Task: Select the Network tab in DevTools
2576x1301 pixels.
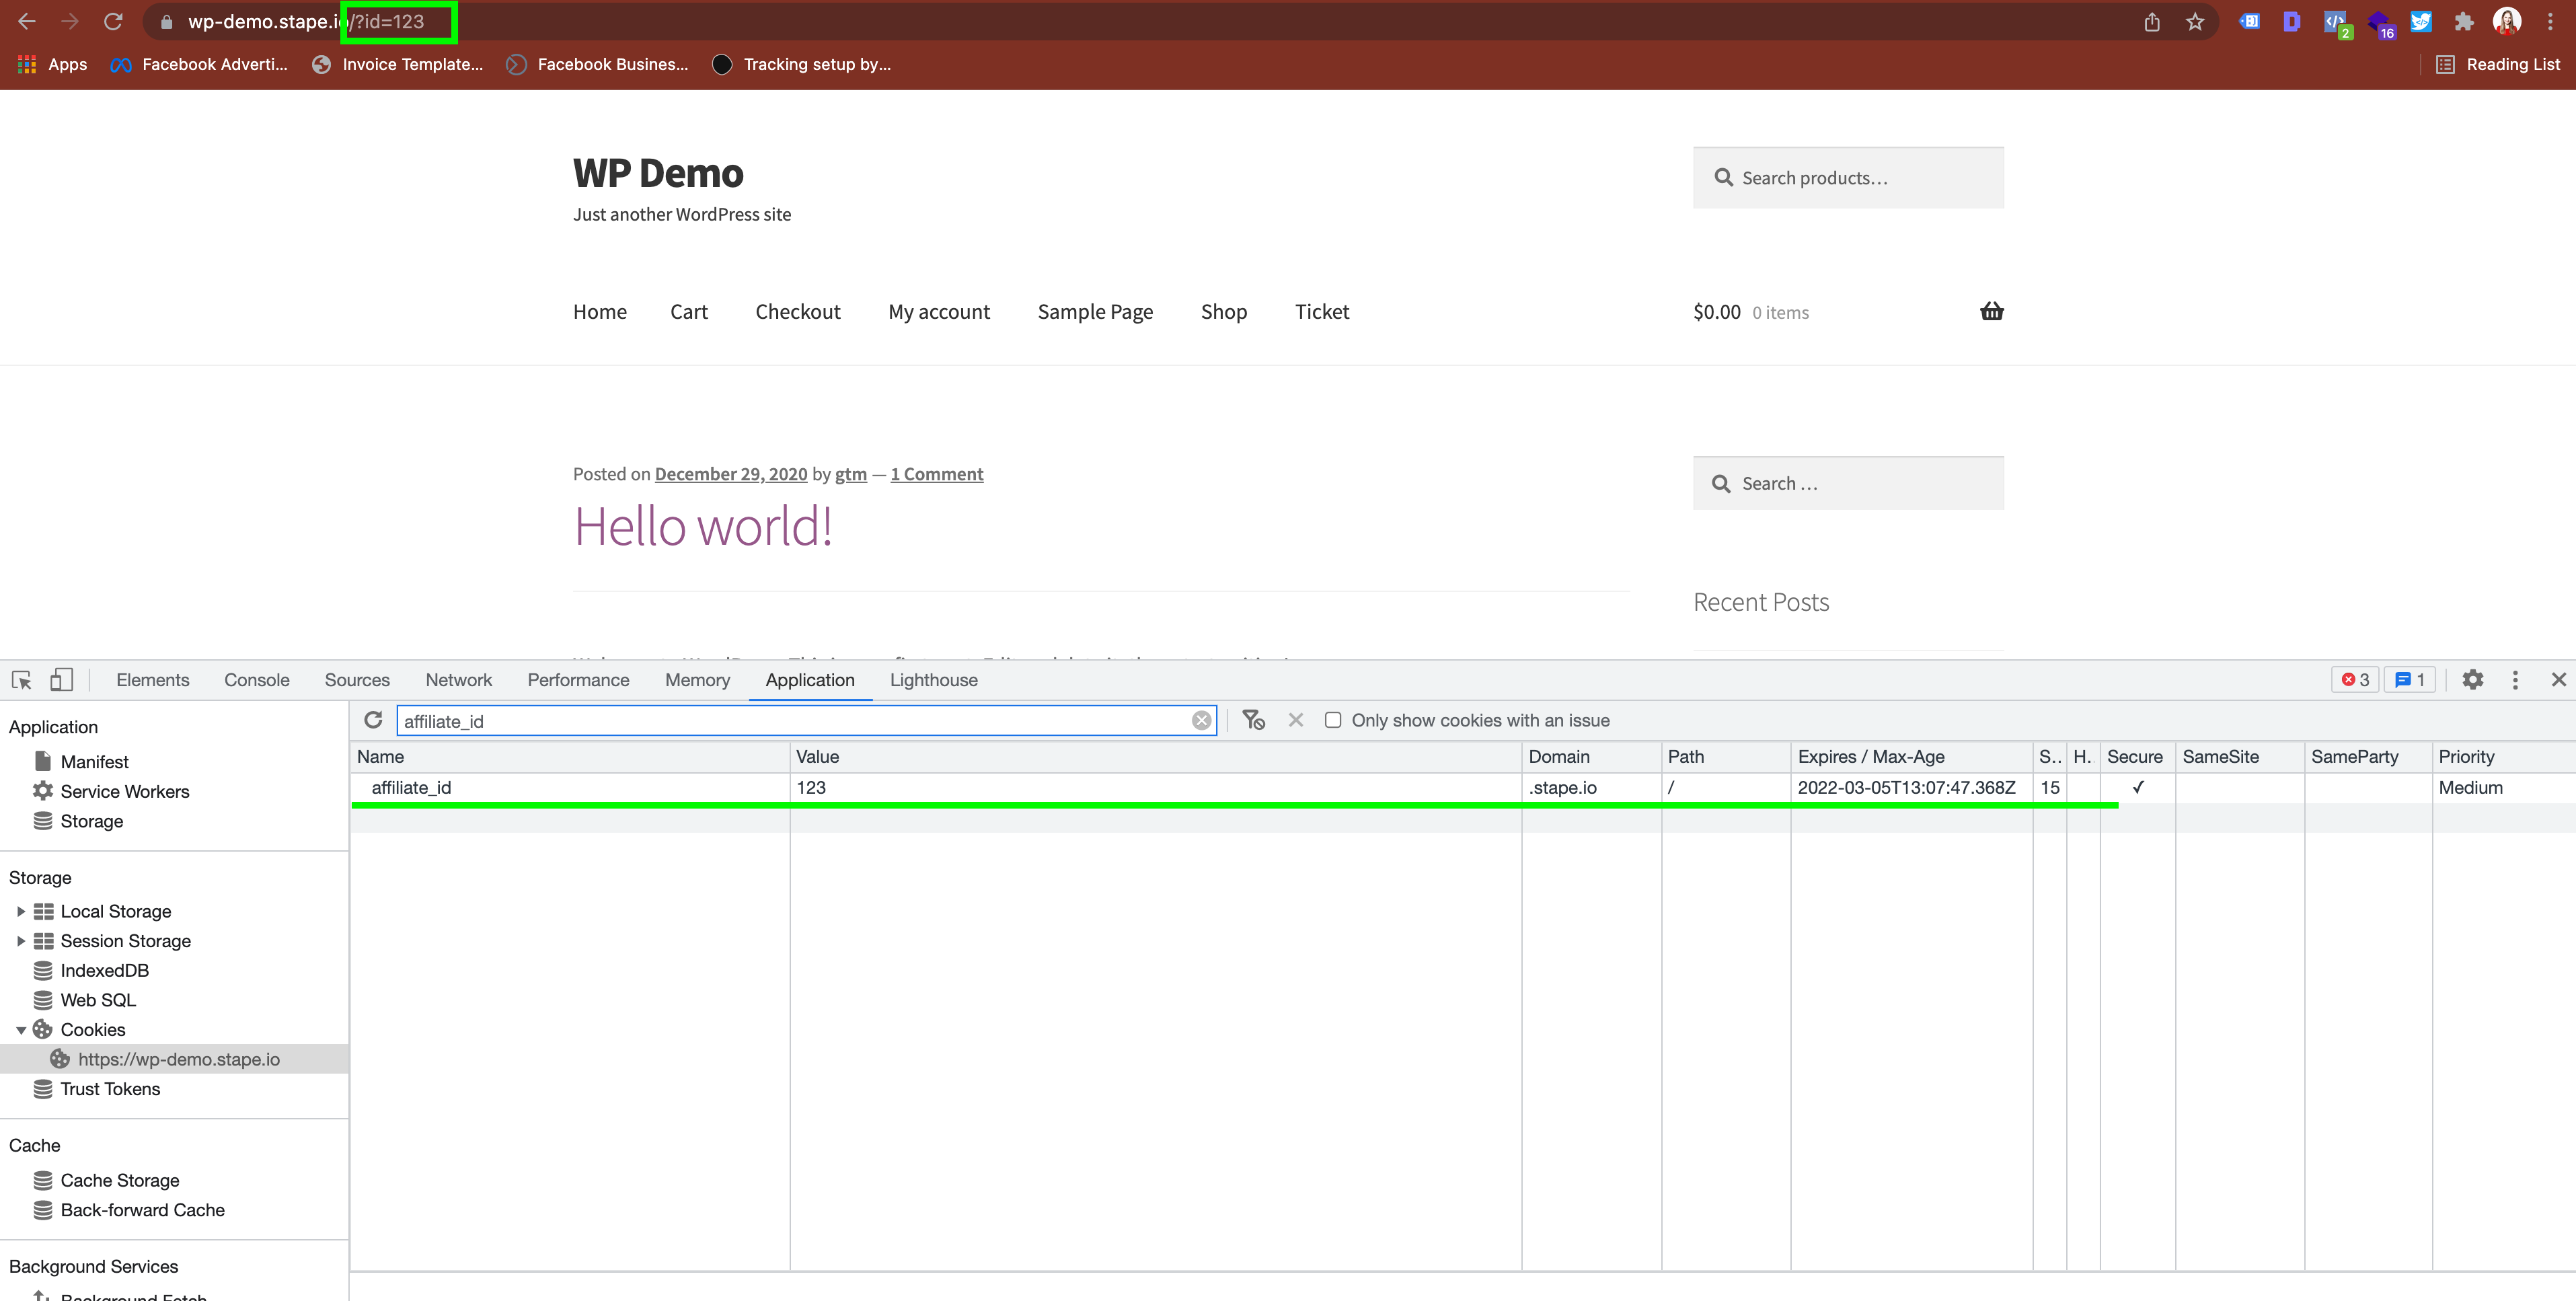Action: pyautogui.click(x=458, y=680)
